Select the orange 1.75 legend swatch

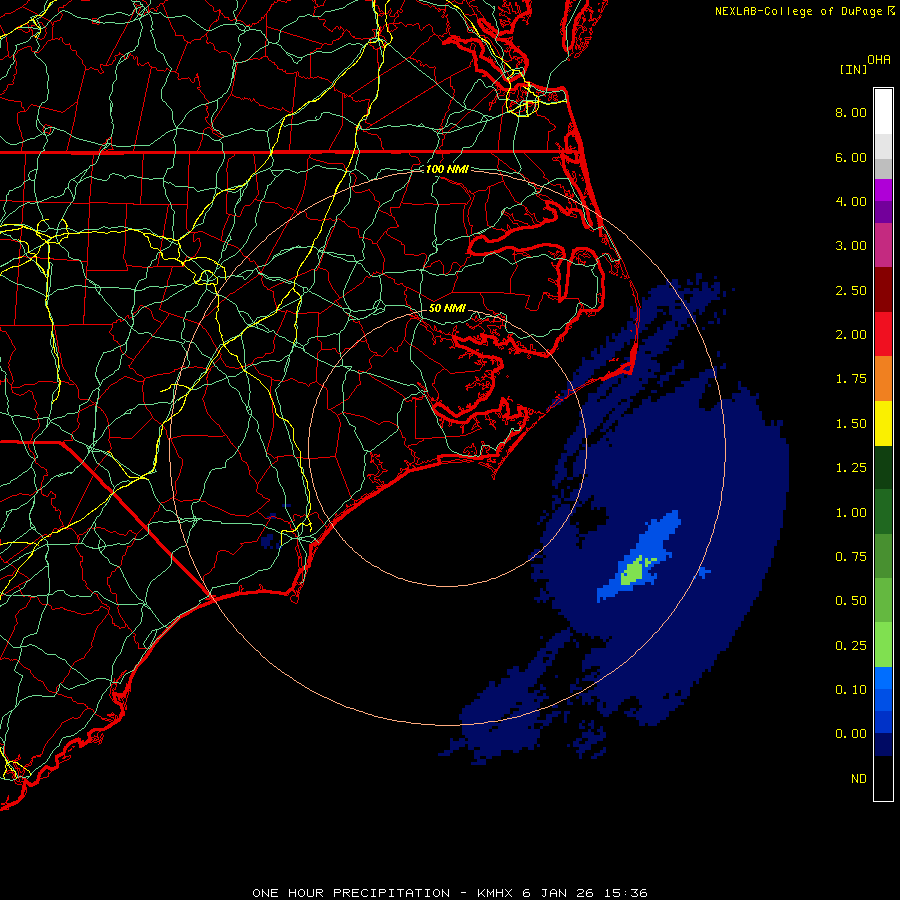(x=883, y=379)
